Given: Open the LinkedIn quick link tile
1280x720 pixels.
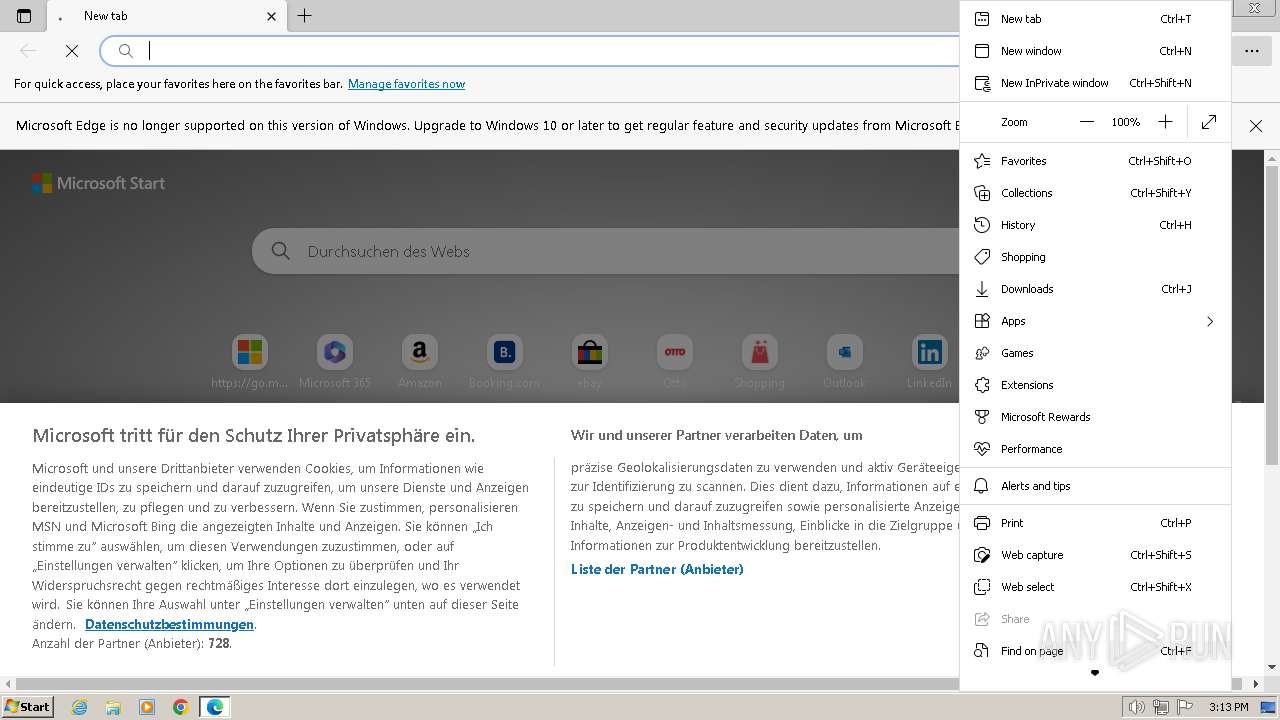Looking at the screenshot, I should [x=929, y=361].
